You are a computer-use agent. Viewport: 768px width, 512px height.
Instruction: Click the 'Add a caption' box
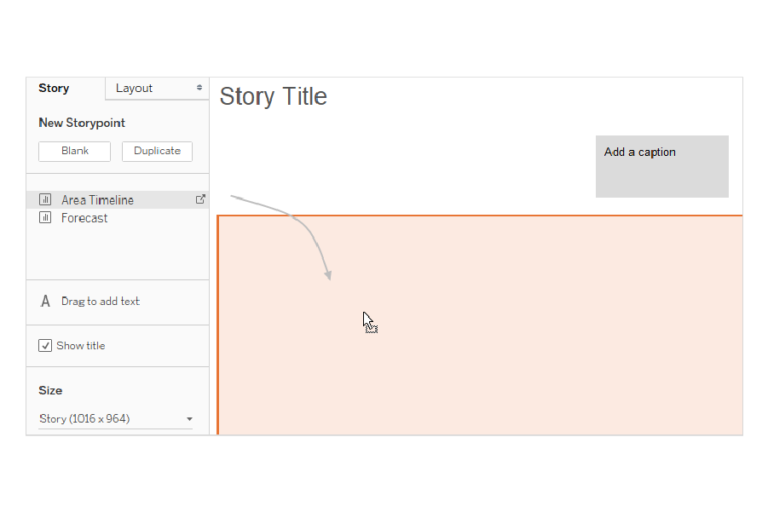point(661,166)
